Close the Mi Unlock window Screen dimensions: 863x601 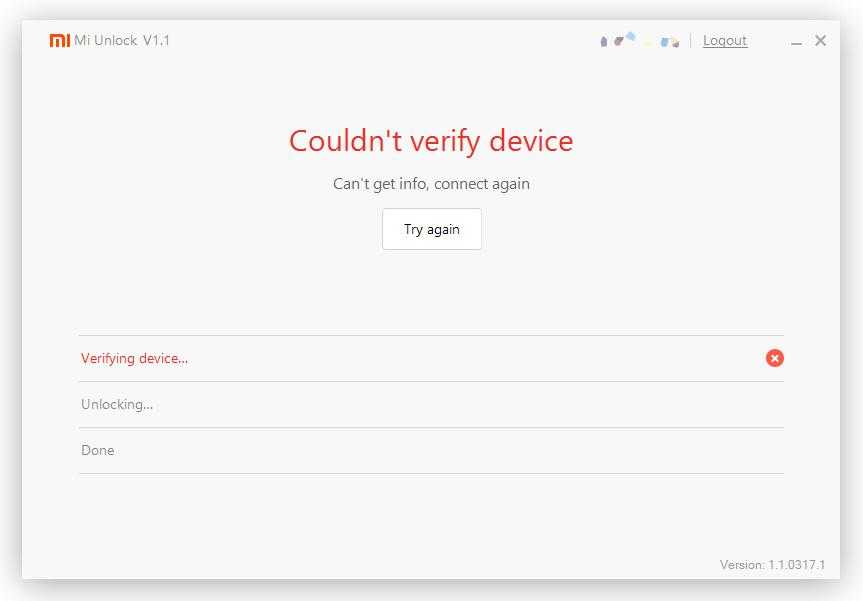tap(820, 41)
